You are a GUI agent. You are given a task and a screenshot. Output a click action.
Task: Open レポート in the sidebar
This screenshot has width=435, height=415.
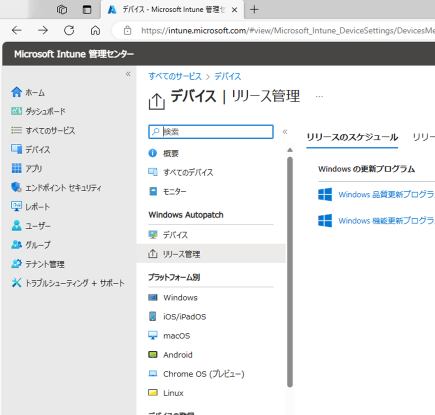[30, 207]
